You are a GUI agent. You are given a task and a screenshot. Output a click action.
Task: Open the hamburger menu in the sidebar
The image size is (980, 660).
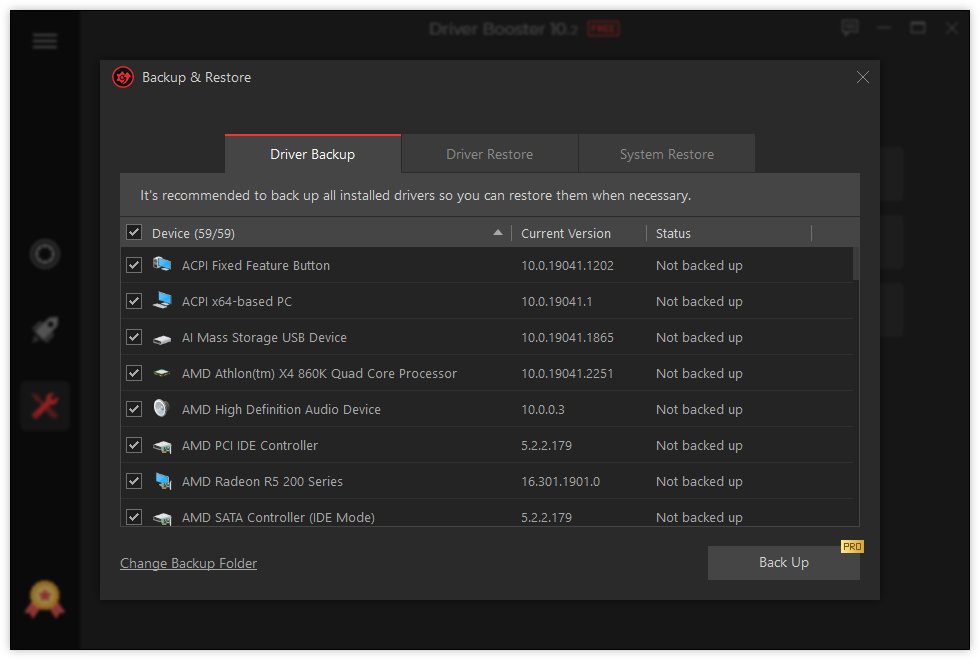pos(44,41)
